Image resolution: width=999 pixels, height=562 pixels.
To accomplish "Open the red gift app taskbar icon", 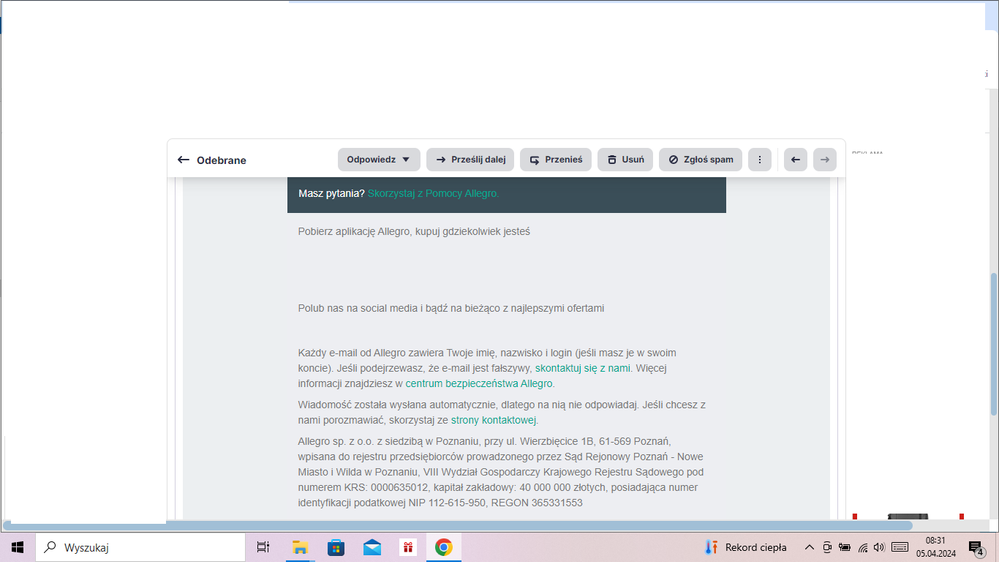I will tap(408, 547).
